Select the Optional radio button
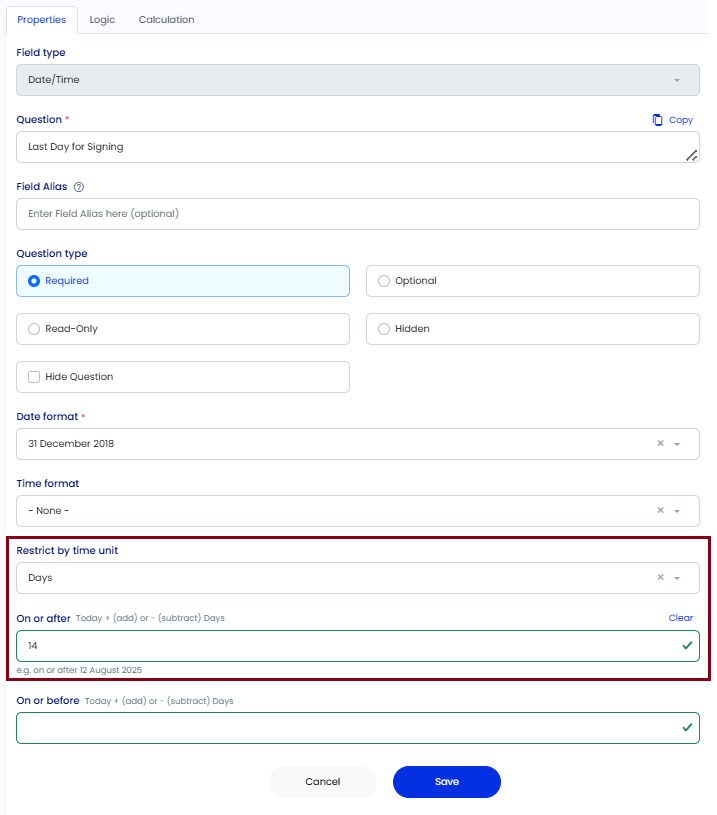The height and width of the screenshot is (815, 717). [384, 281]
